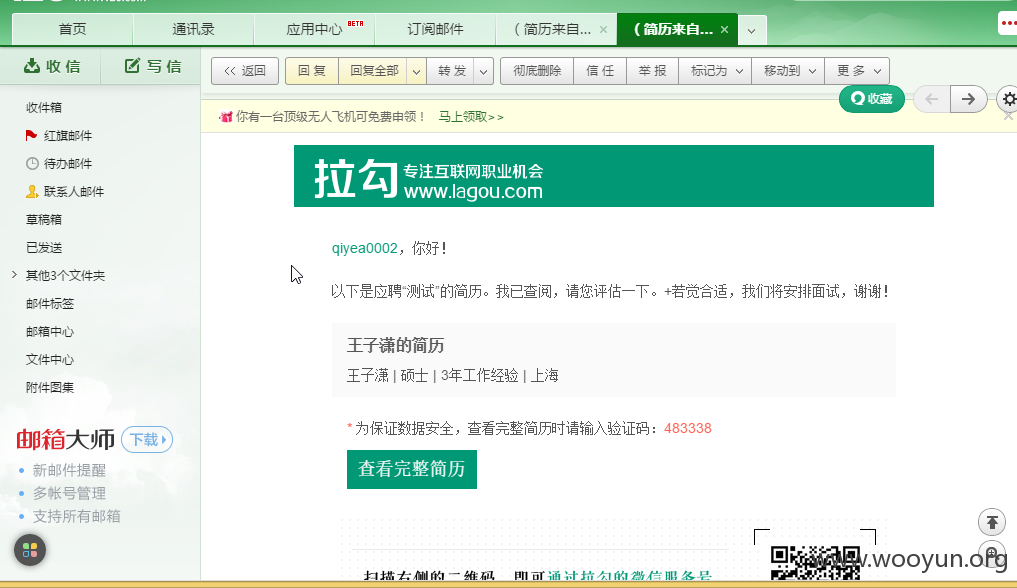The height and width of the screenshot is (588, 1017).
Task: Open the 应用中心 tab
Action: point(315,29)
